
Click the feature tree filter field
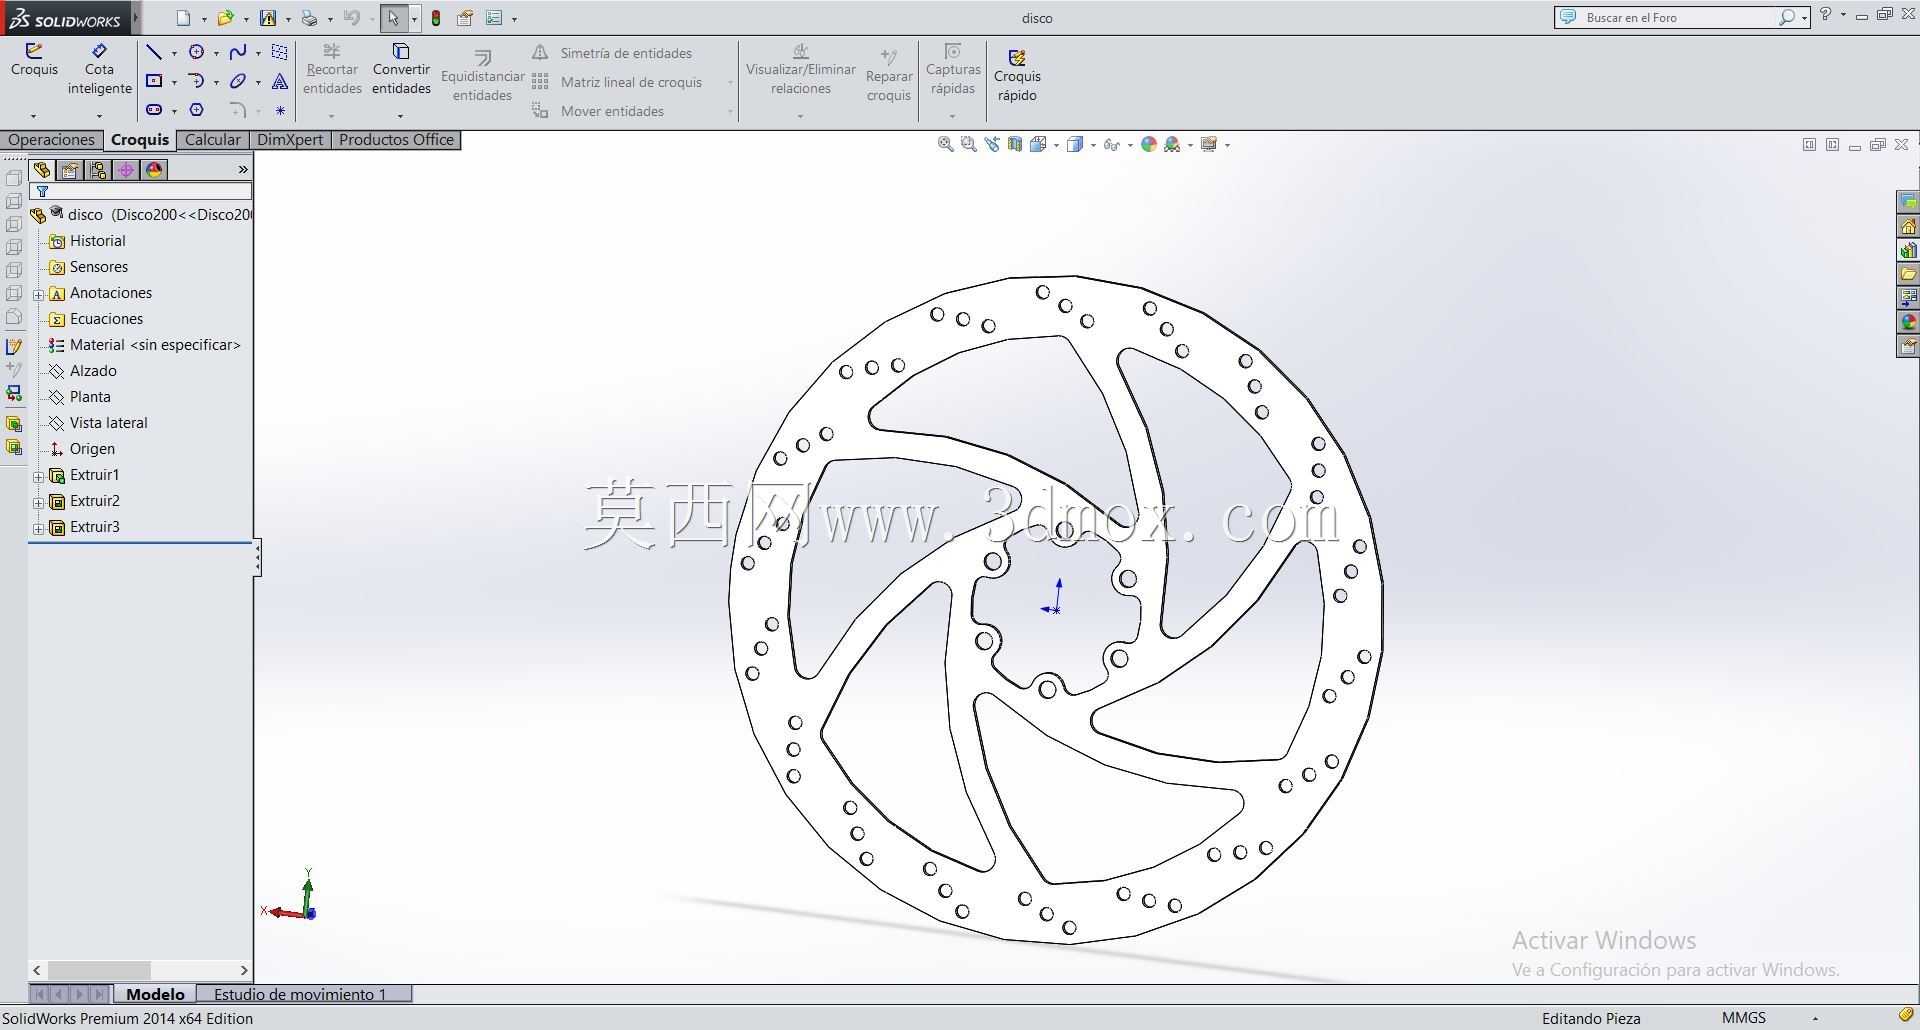coord(141,191)
